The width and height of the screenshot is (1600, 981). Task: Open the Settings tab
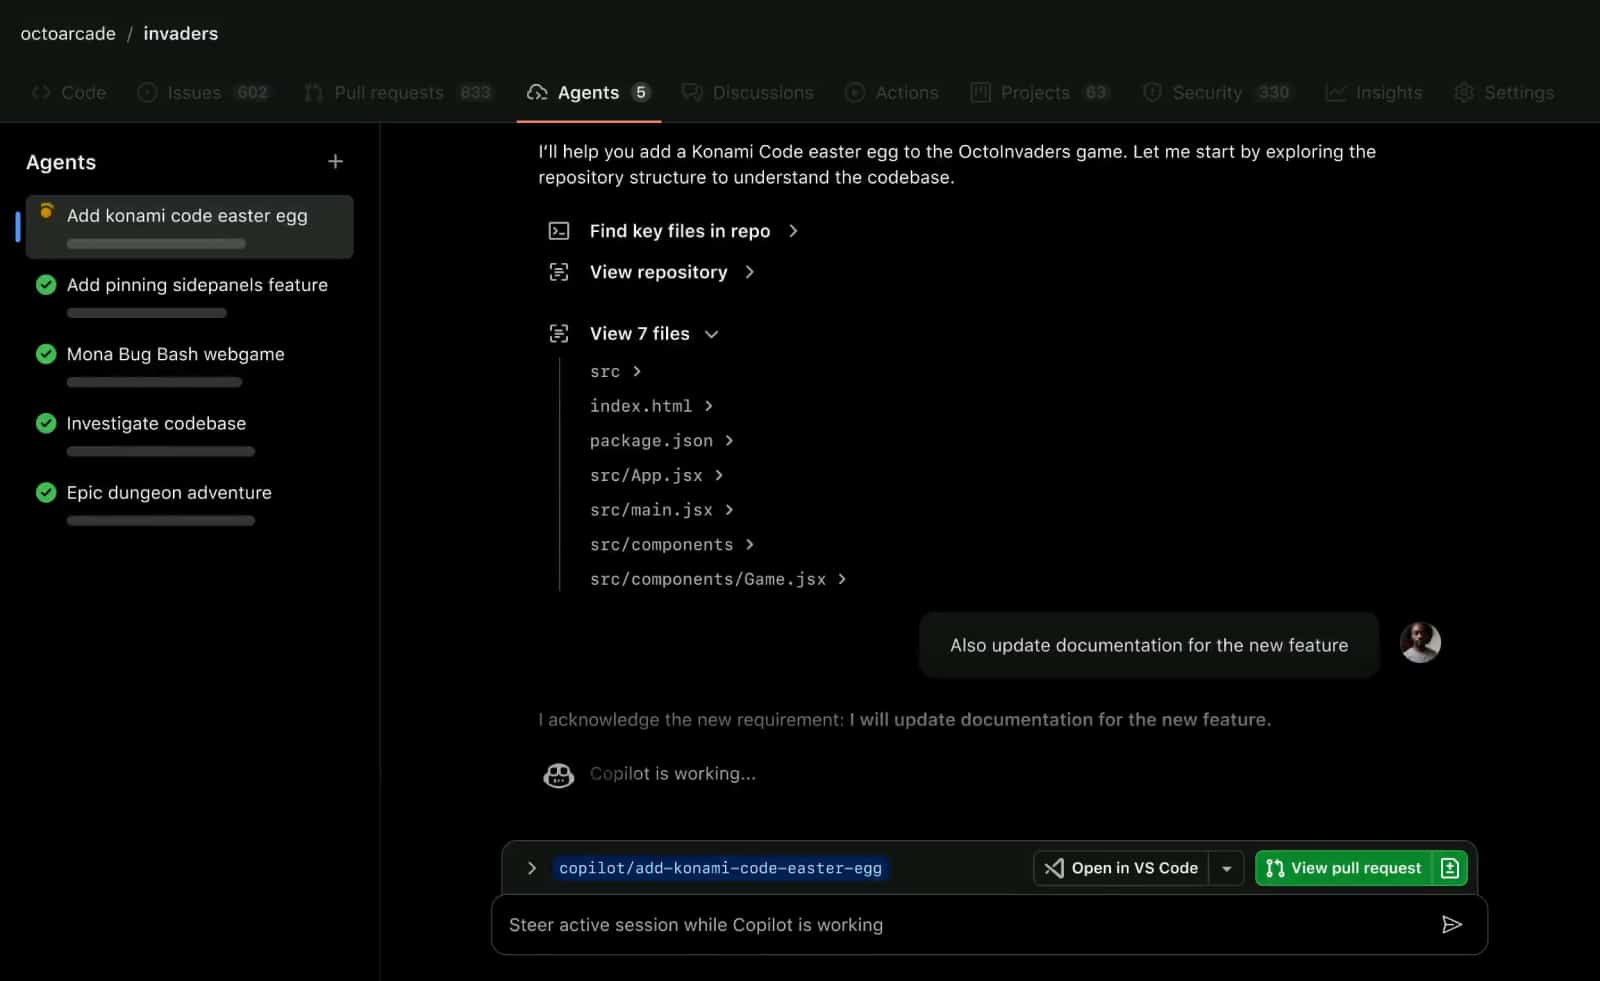[1504, 93]
